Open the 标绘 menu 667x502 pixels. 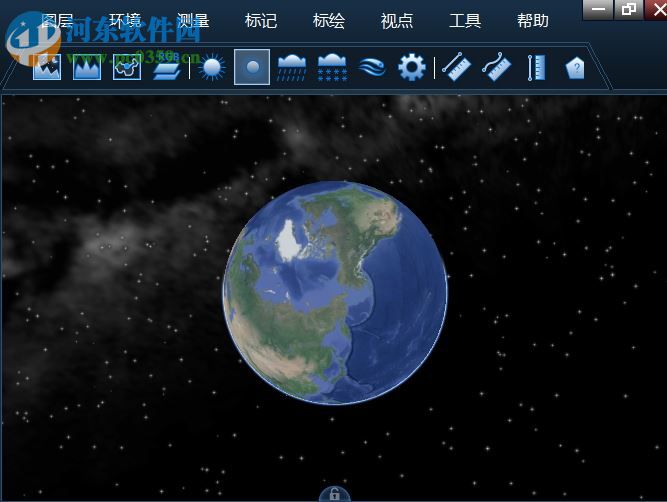(329, 20)
